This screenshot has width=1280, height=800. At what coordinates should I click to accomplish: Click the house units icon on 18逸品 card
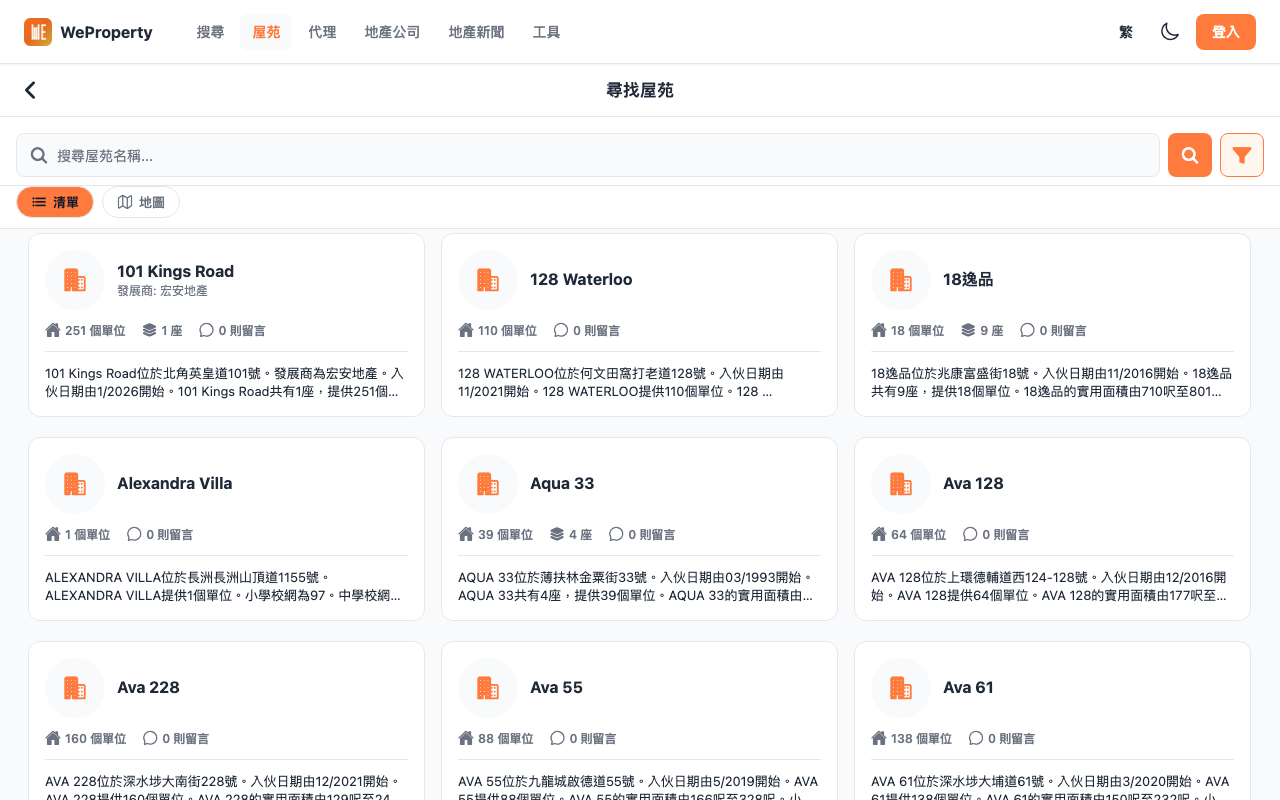(879, 330)
